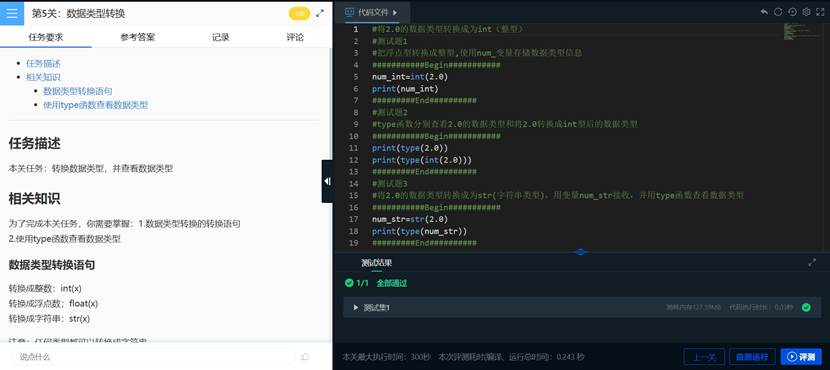Viewport: 830px width, 370px height.
Task: Click code line num_str=str(2.0)
Action: click(410, 219)
